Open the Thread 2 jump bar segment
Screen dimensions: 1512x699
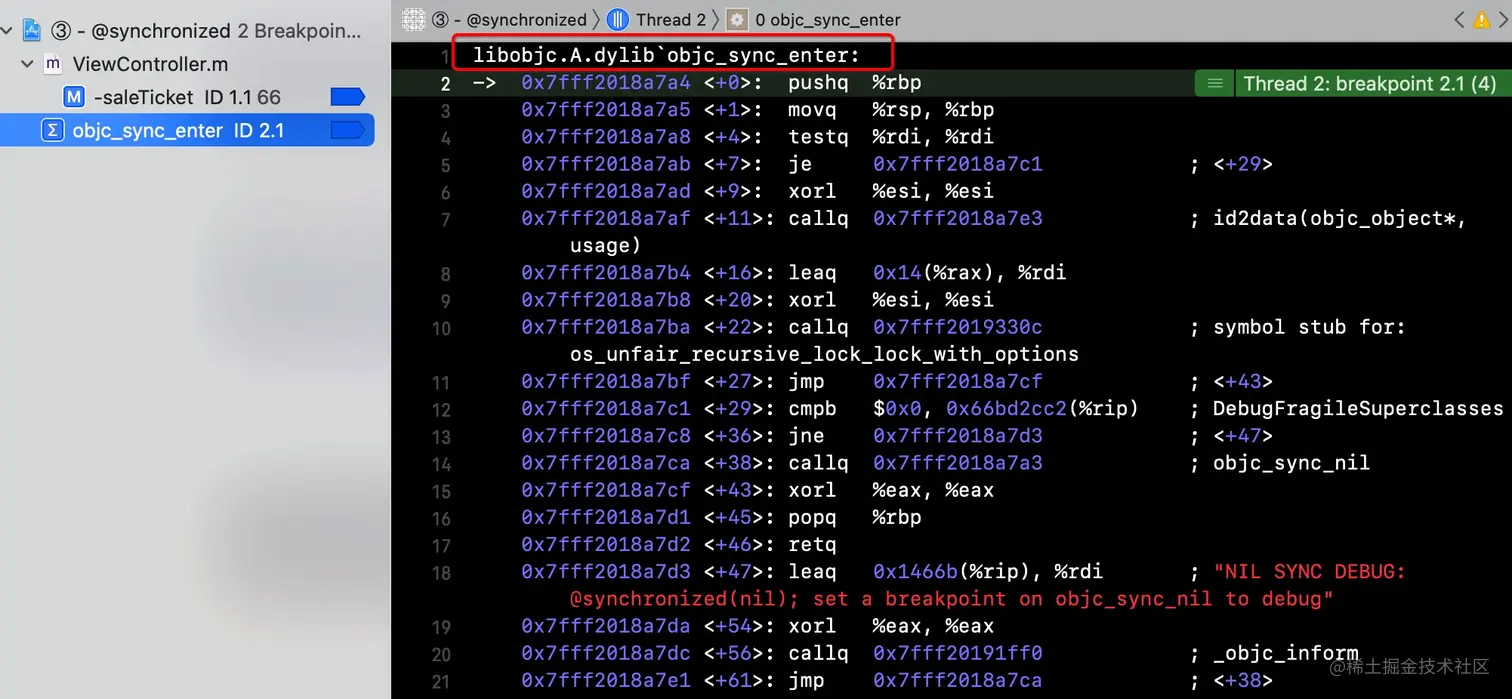670,19
